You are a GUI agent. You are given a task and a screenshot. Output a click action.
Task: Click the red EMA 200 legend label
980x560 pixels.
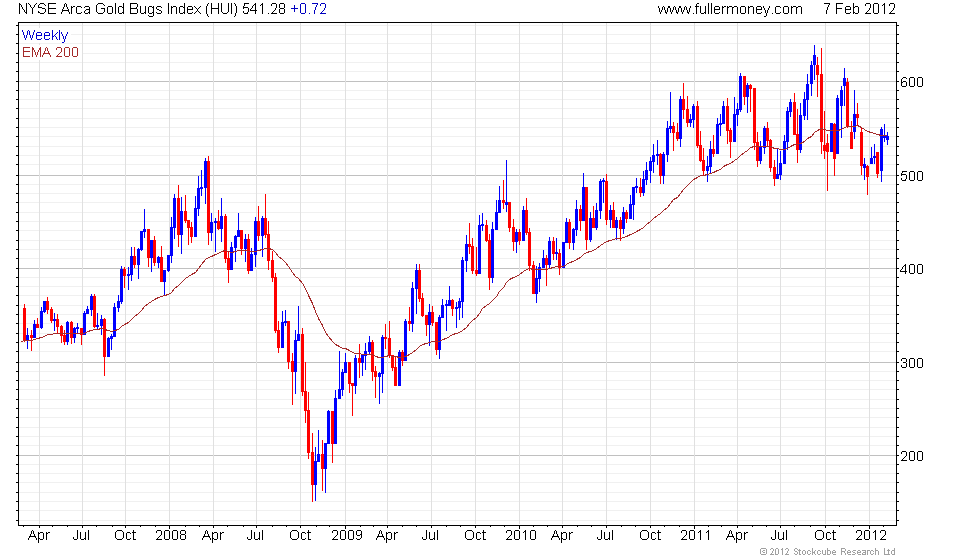[50, 52]
